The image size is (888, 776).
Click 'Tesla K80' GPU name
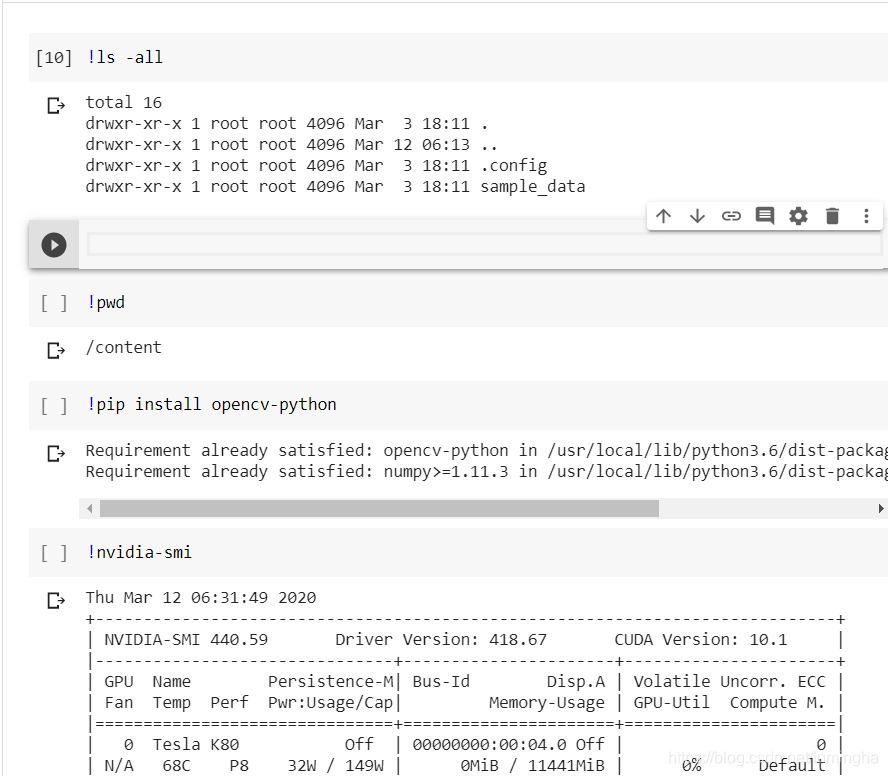point(196,744)
